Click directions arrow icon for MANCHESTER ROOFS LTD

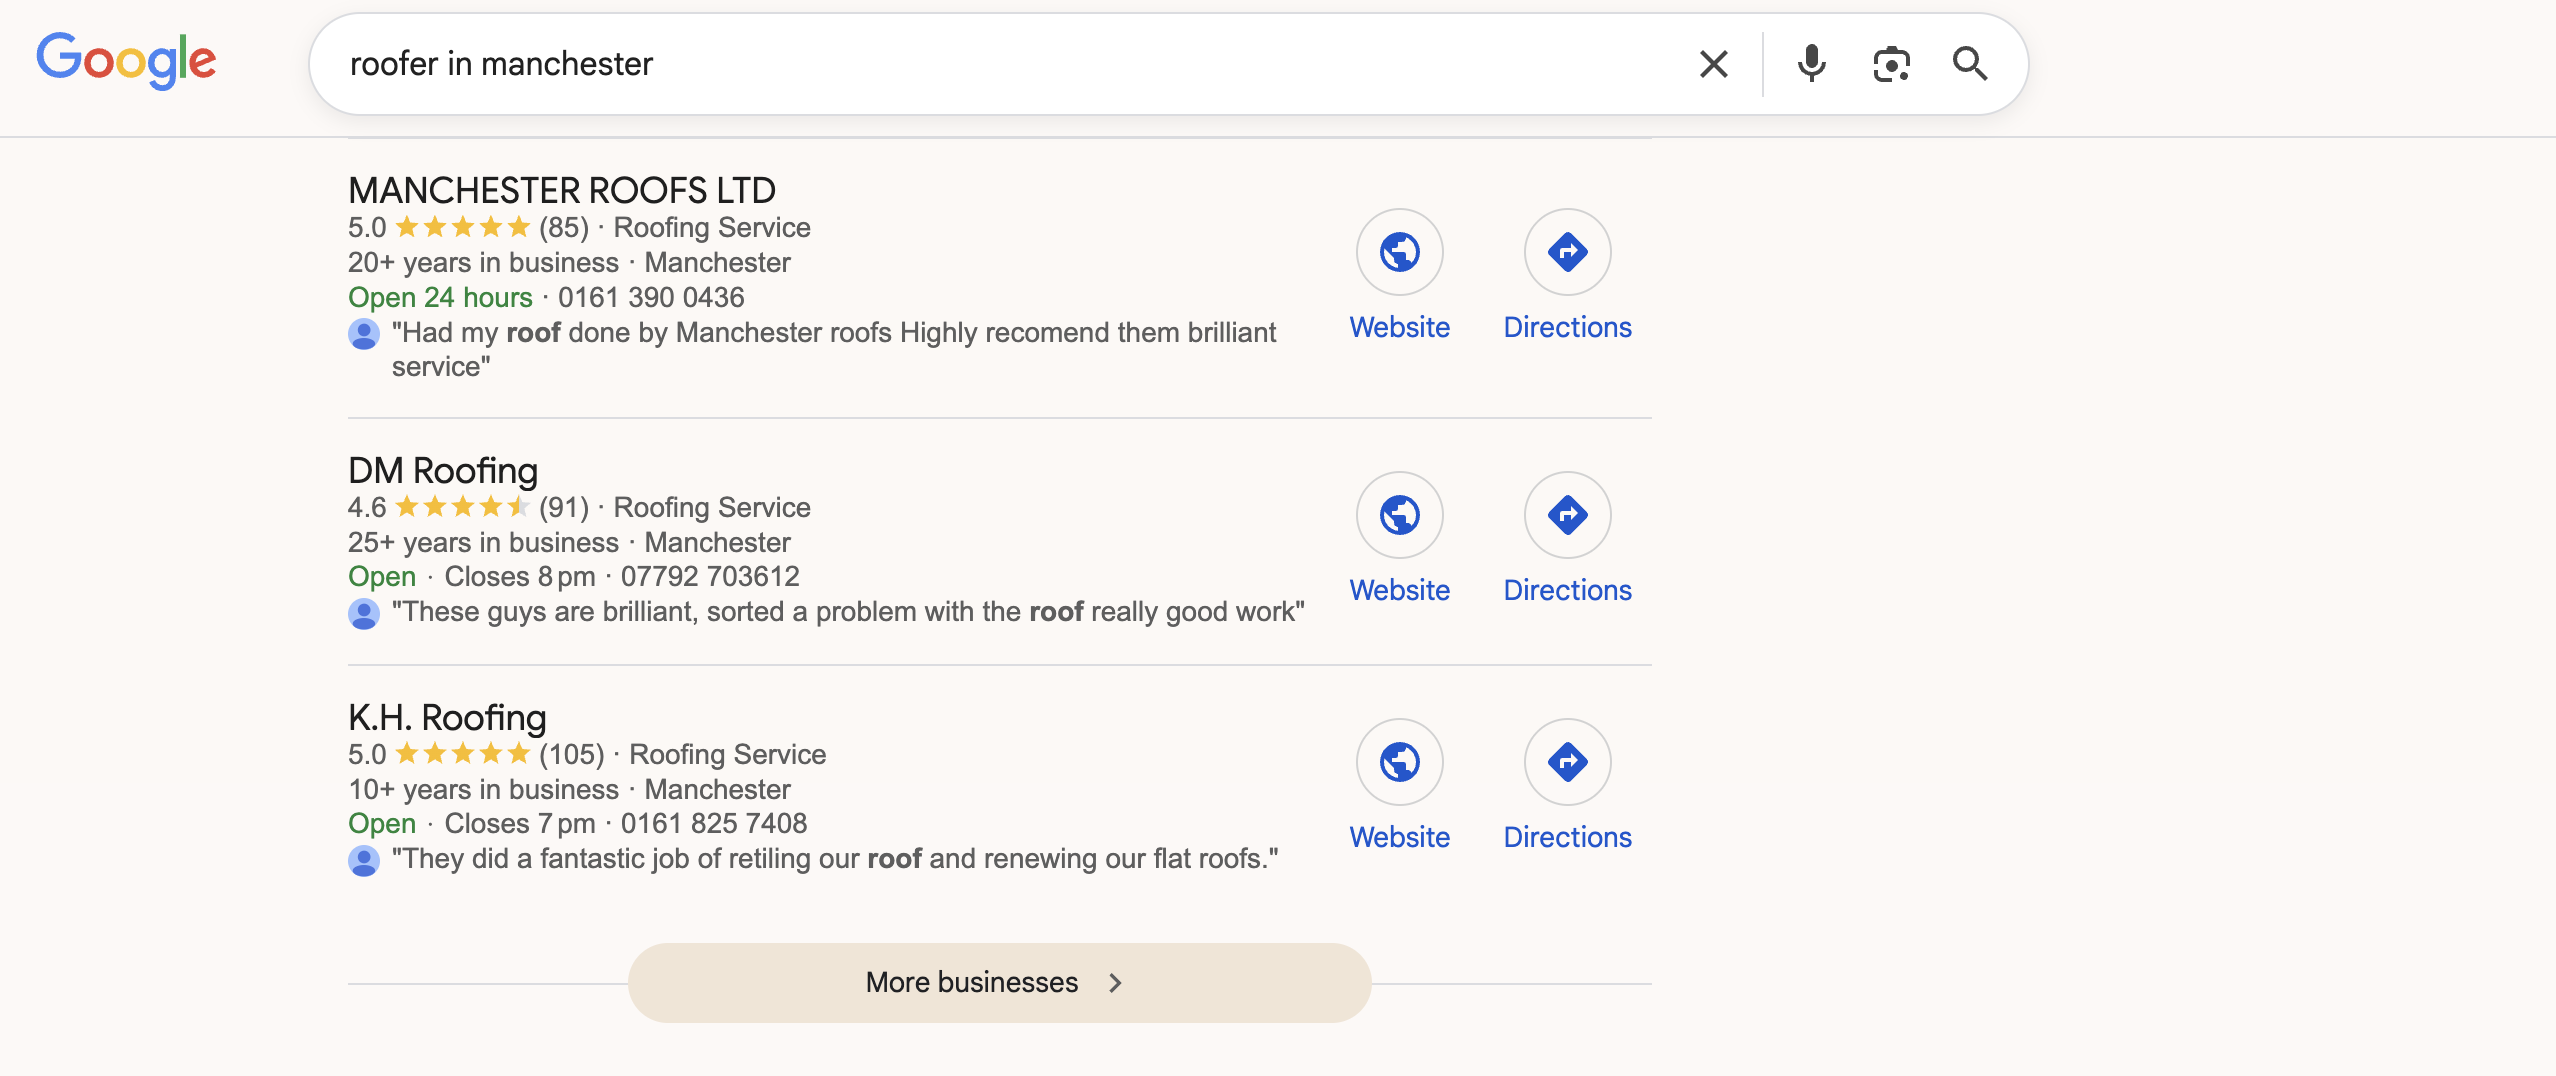click(1568, 252)
